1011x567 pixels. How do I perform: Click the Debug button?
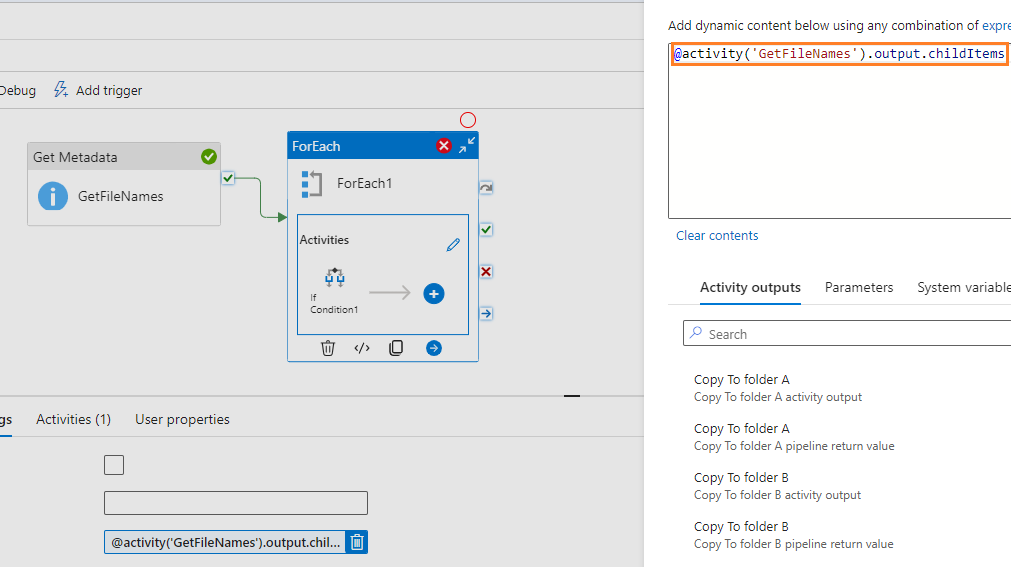pyautogui.click(x=18, y=90)
